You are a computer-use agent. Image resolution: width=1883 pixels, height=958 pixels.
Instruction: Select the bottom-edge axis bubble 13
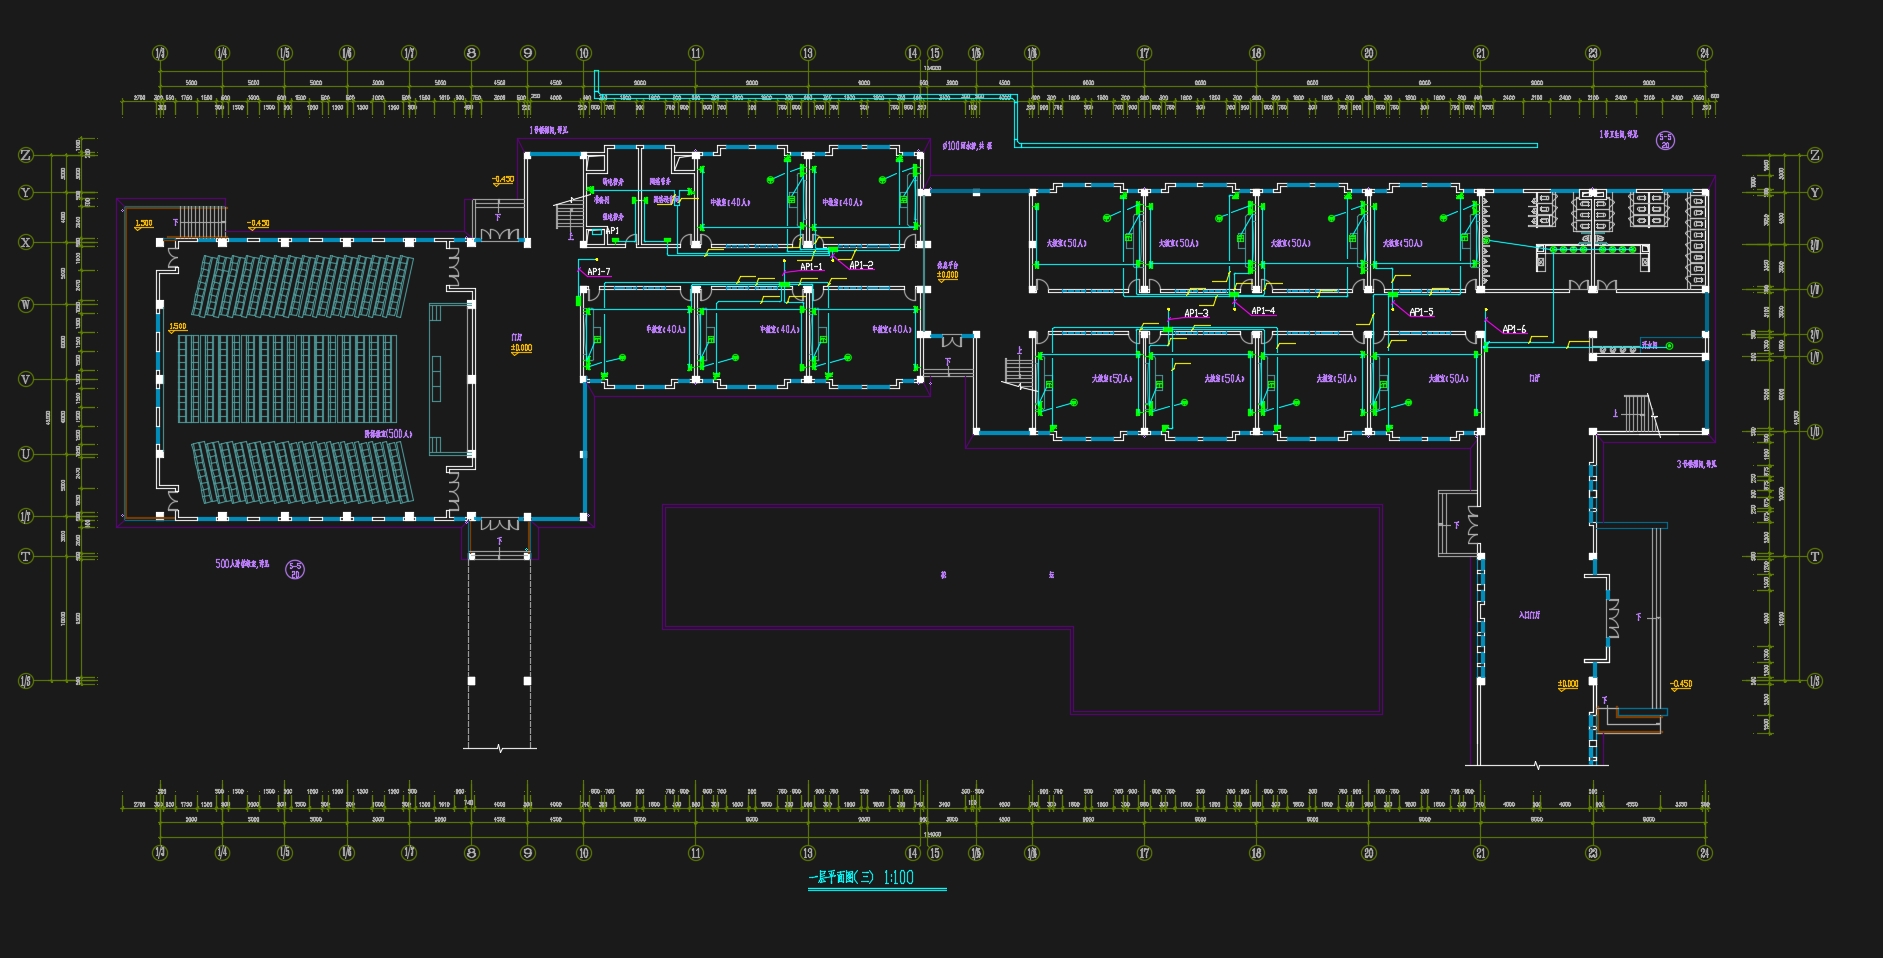[x=808, y=853]
